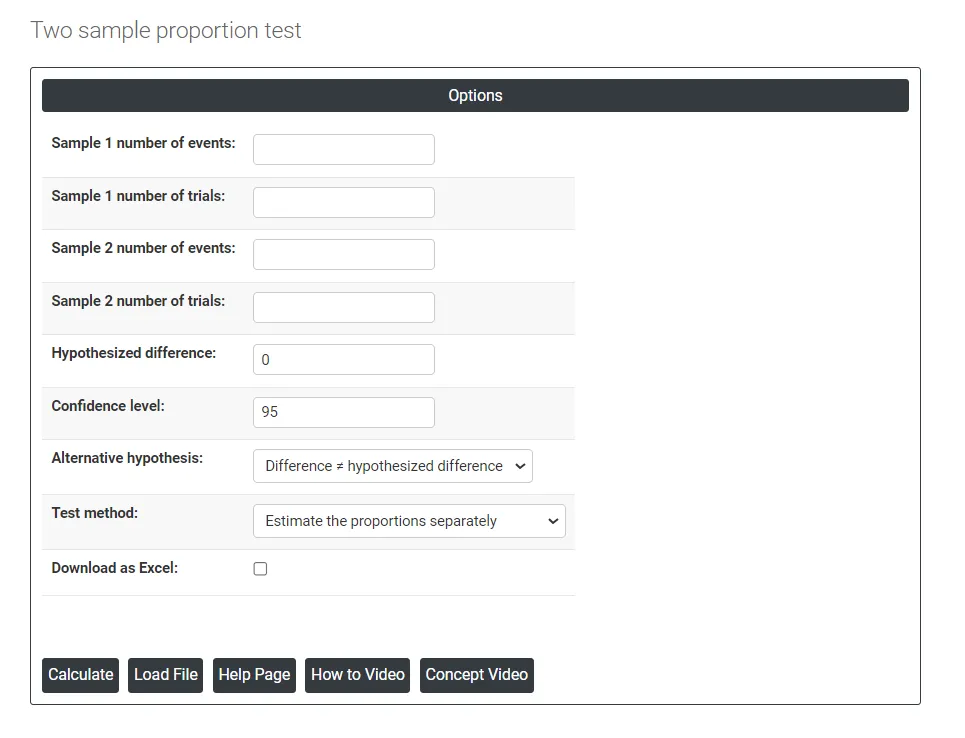Click the 'Test method:' label
The image size is (965, 738).
tap(95, 513)
